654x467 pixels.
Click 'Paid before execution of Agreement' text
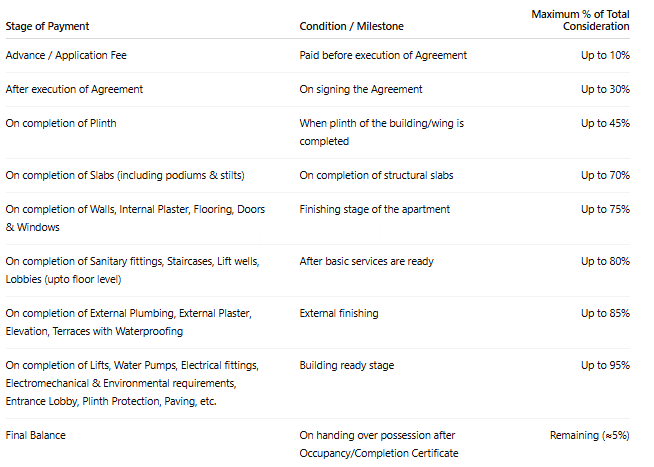click(x=383, y=55)
